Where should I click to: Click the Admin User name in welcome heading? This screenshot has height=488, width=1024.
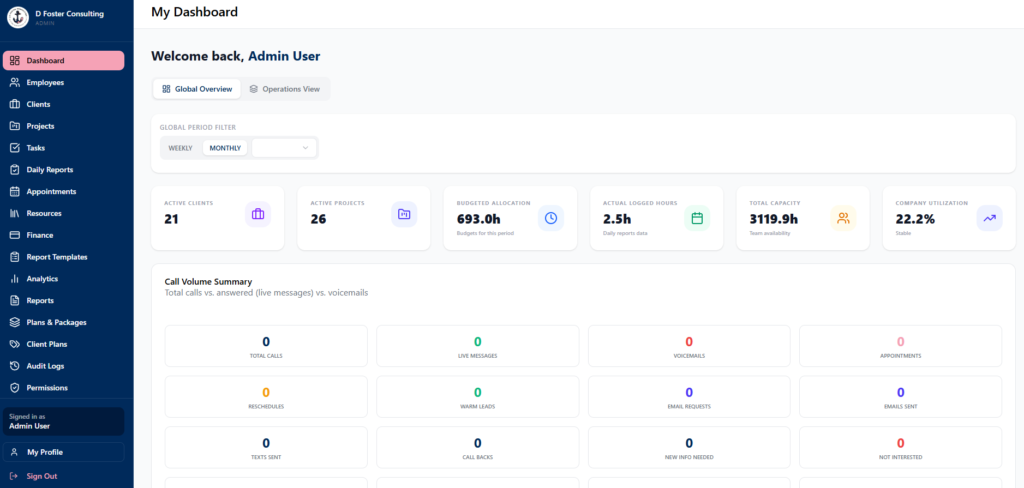tap(285, 56)
